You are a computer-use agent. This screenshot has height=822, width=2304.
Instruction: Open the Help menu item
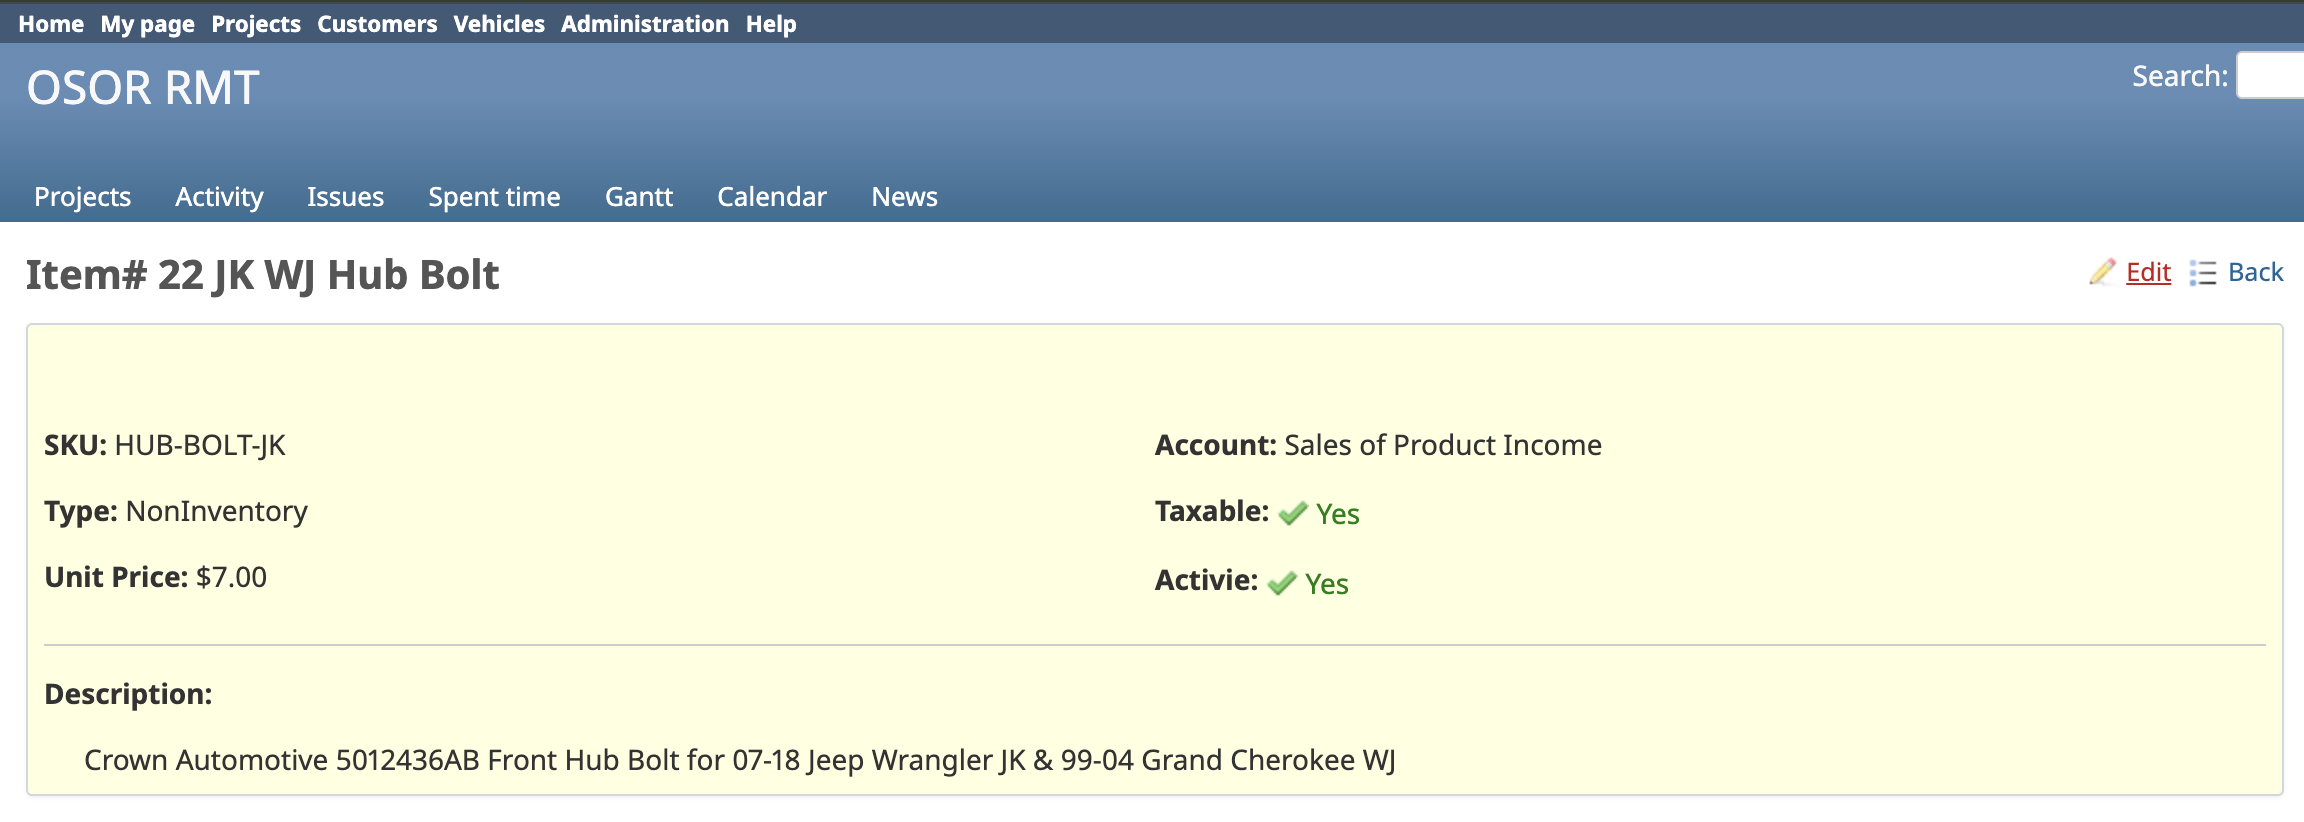click(771, 24)
